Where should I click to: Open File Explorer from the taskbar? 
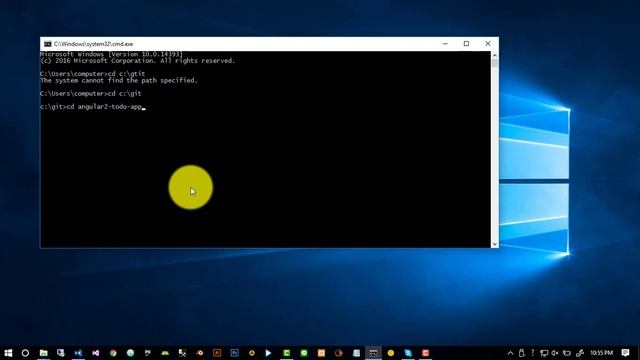[x=43, y=353]
